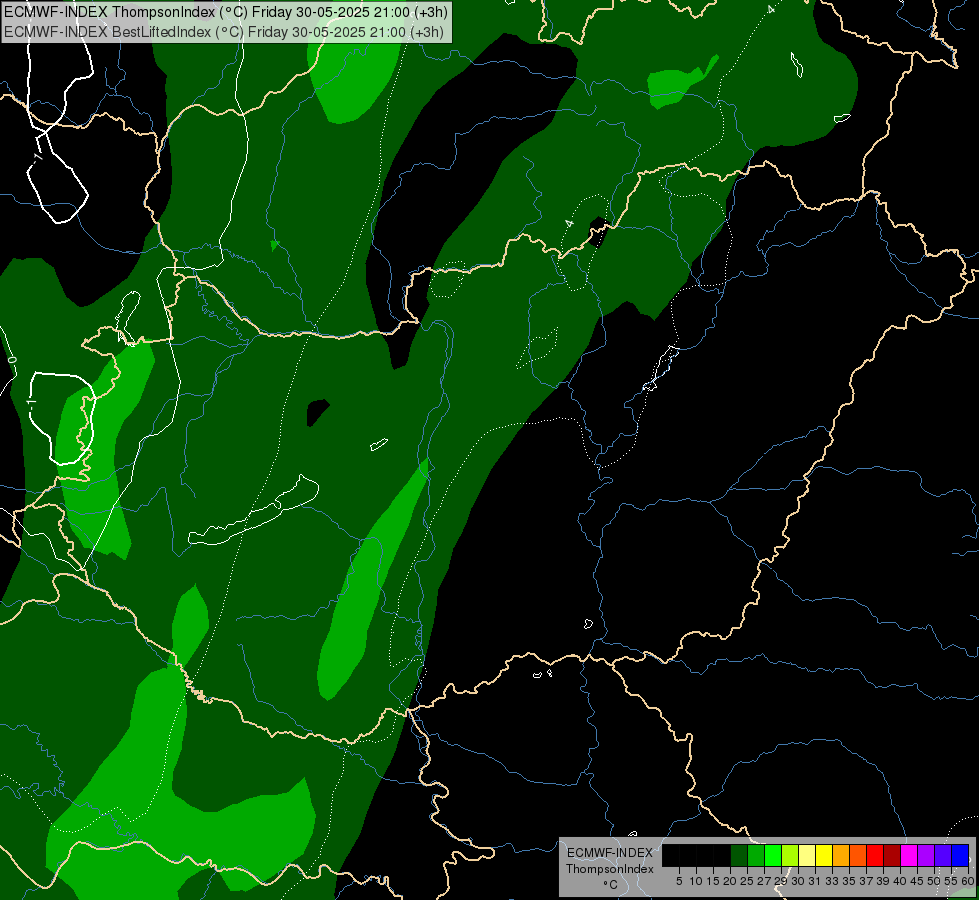The height and width of the screenshot is (900, 979).
Task: Click the ThompsonIndex title line at top
Action: coord(226,12)
